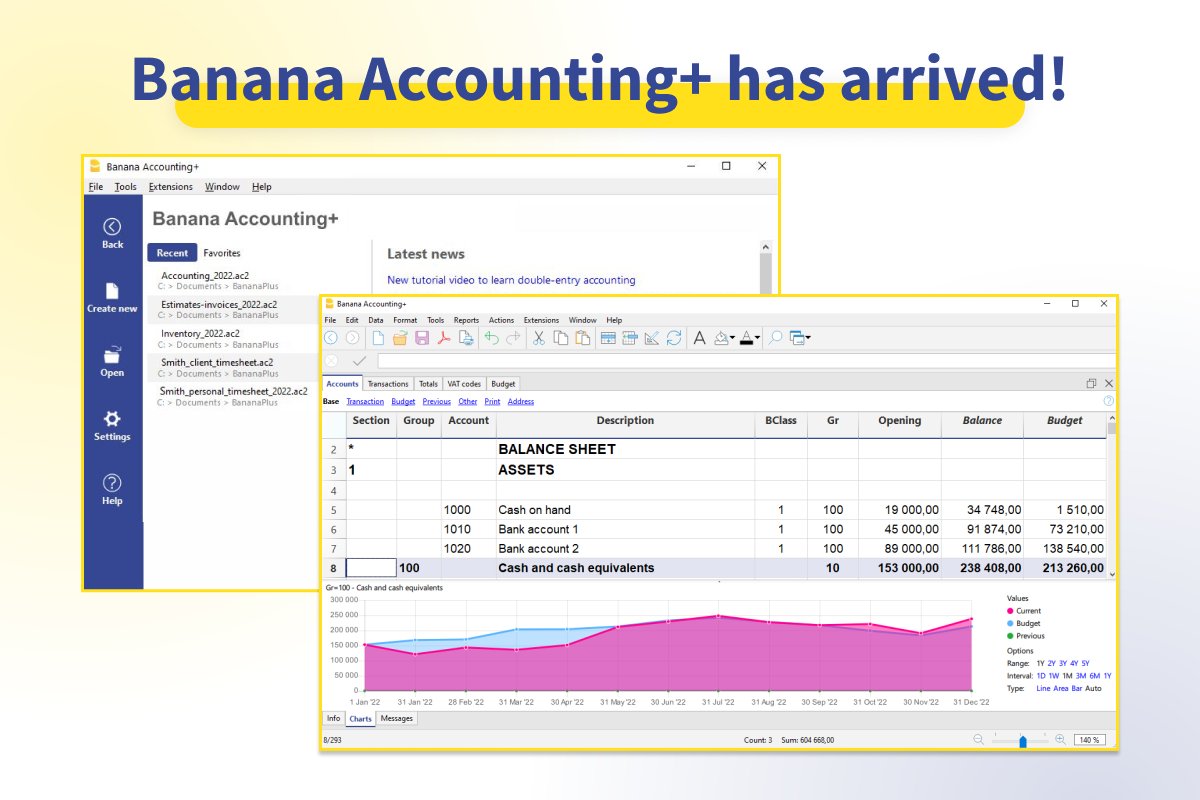This screenshot has height=800, width=1200.
Task: Toggle the Previous series in chart legend
Action: (1028, 635)
